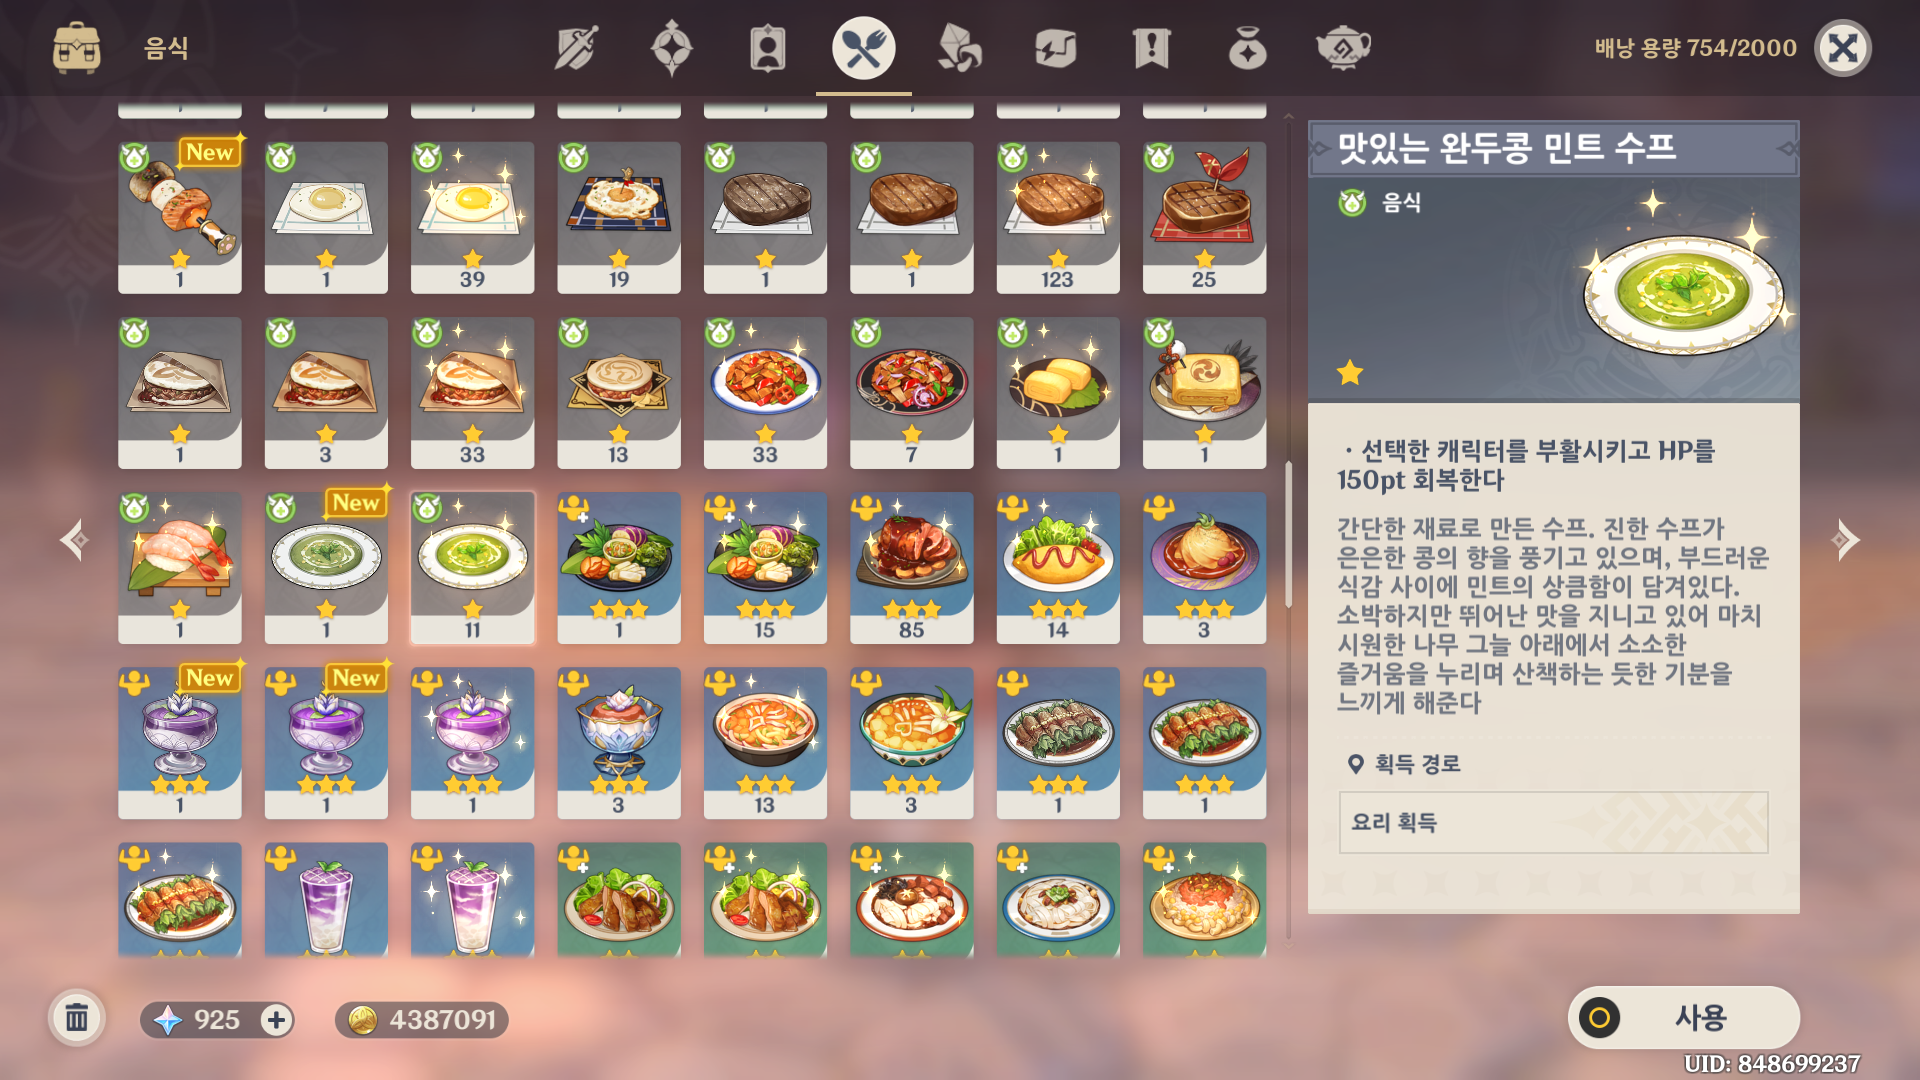The height and width of the screenshot is (1080, 1920).
Task: Open the Precious Items pouch tab
Action: click(x=1248, y=48)
